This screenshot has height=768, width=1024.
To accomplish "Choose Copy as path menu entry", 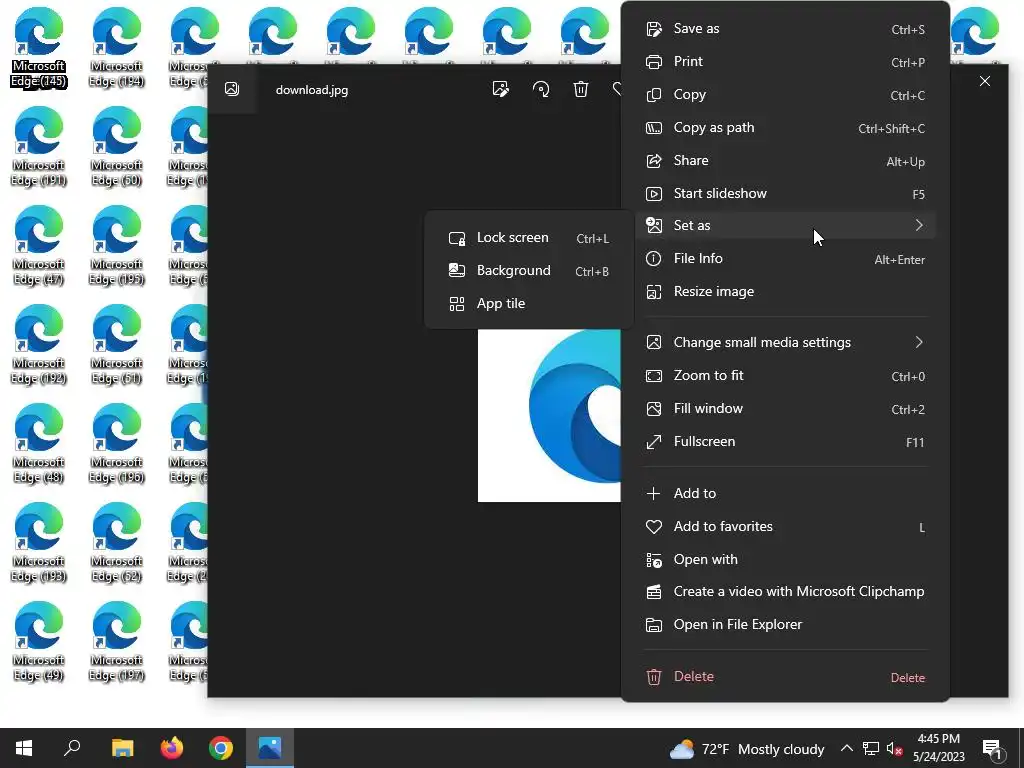I will pos(785,127).
